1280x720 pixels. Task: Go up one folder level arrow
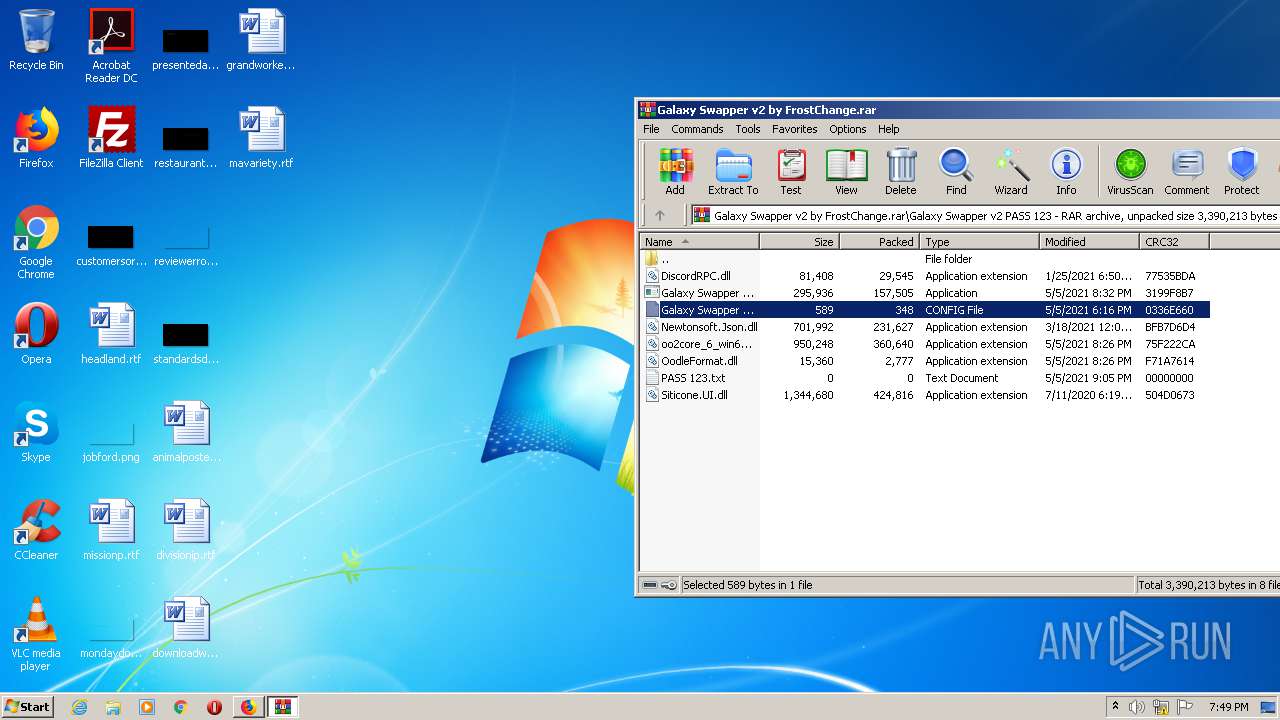point(660,215)
